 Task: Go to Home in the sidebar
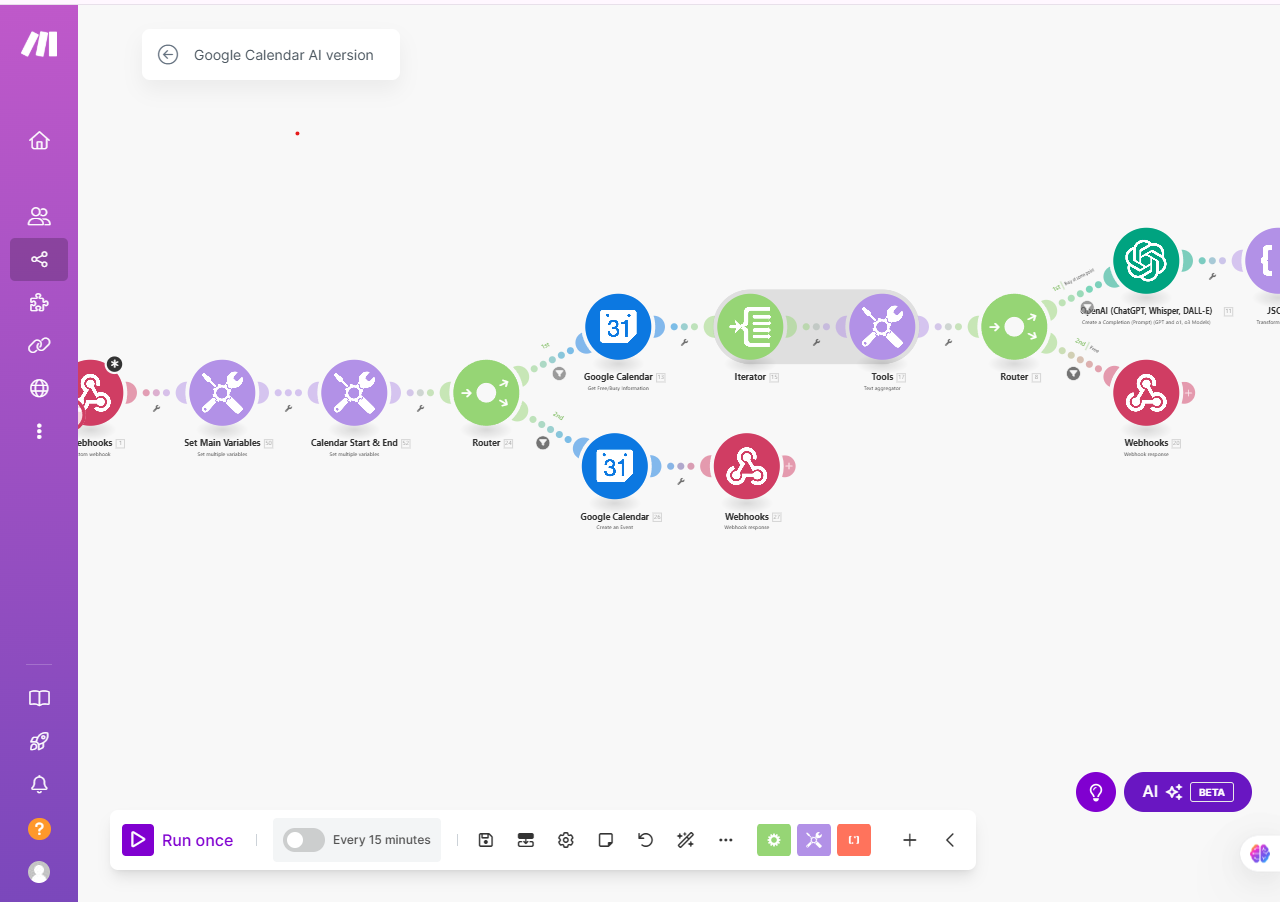point(39,140)
